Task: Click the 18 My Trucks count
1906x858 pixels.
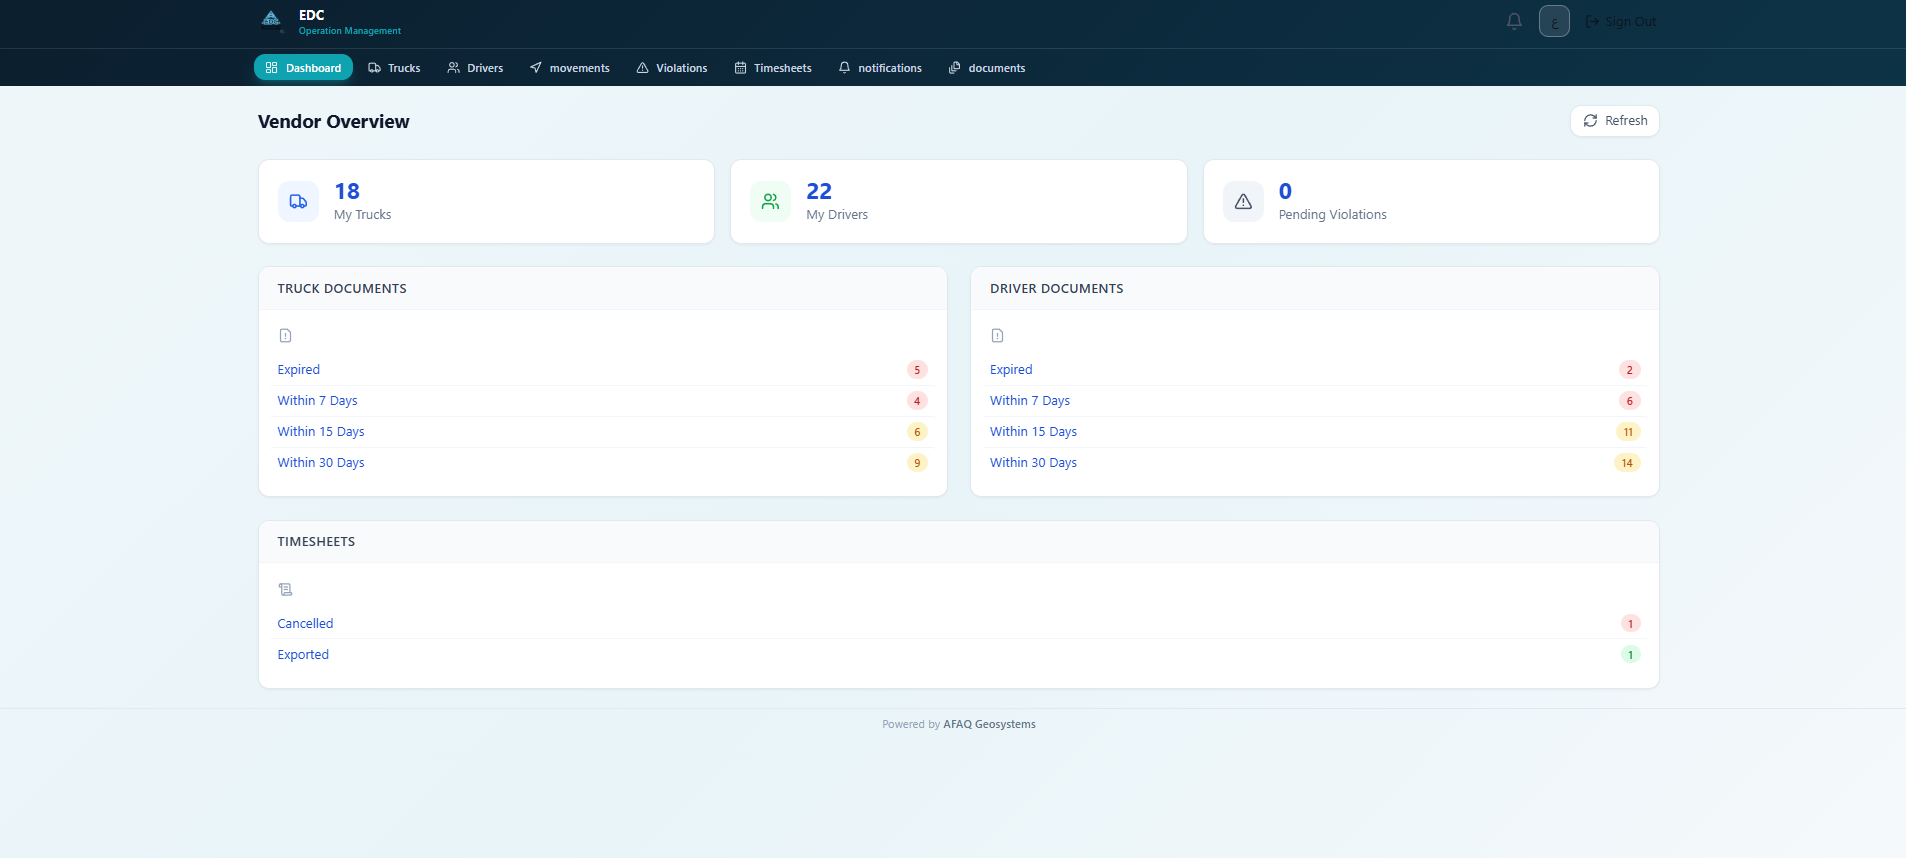Action: 347,191
